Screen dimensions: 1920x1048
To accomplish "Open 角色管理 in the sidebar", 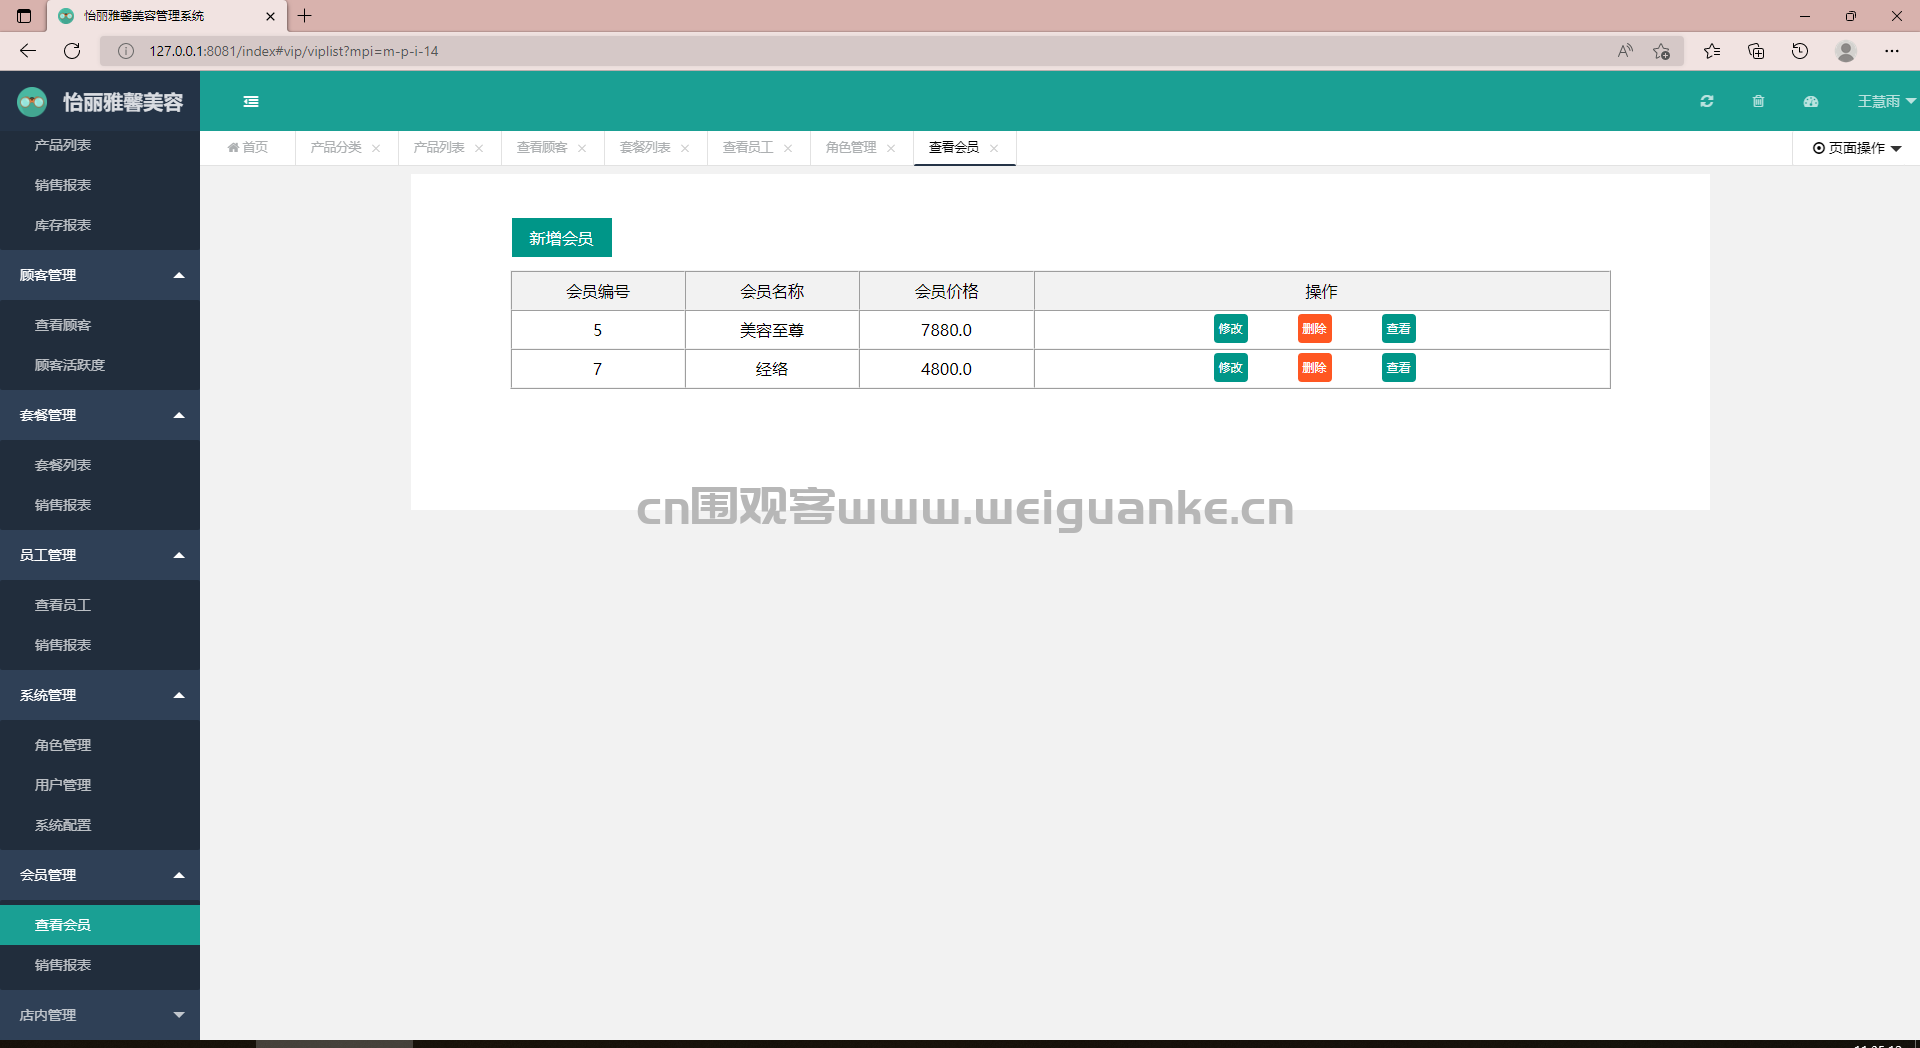I will click(100, 745).
